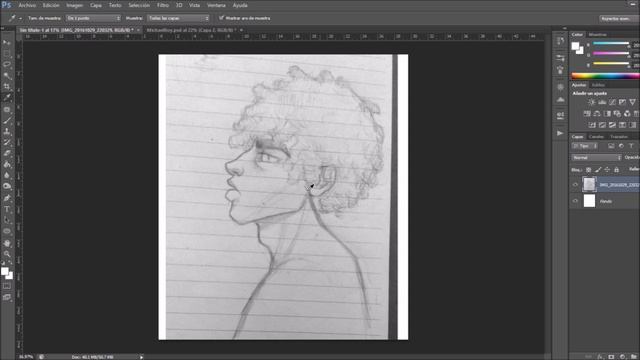Open 'Tam. de muestra' dropdown
The image size is (640, 360).
pyautogui.click(x=93, y=18)
